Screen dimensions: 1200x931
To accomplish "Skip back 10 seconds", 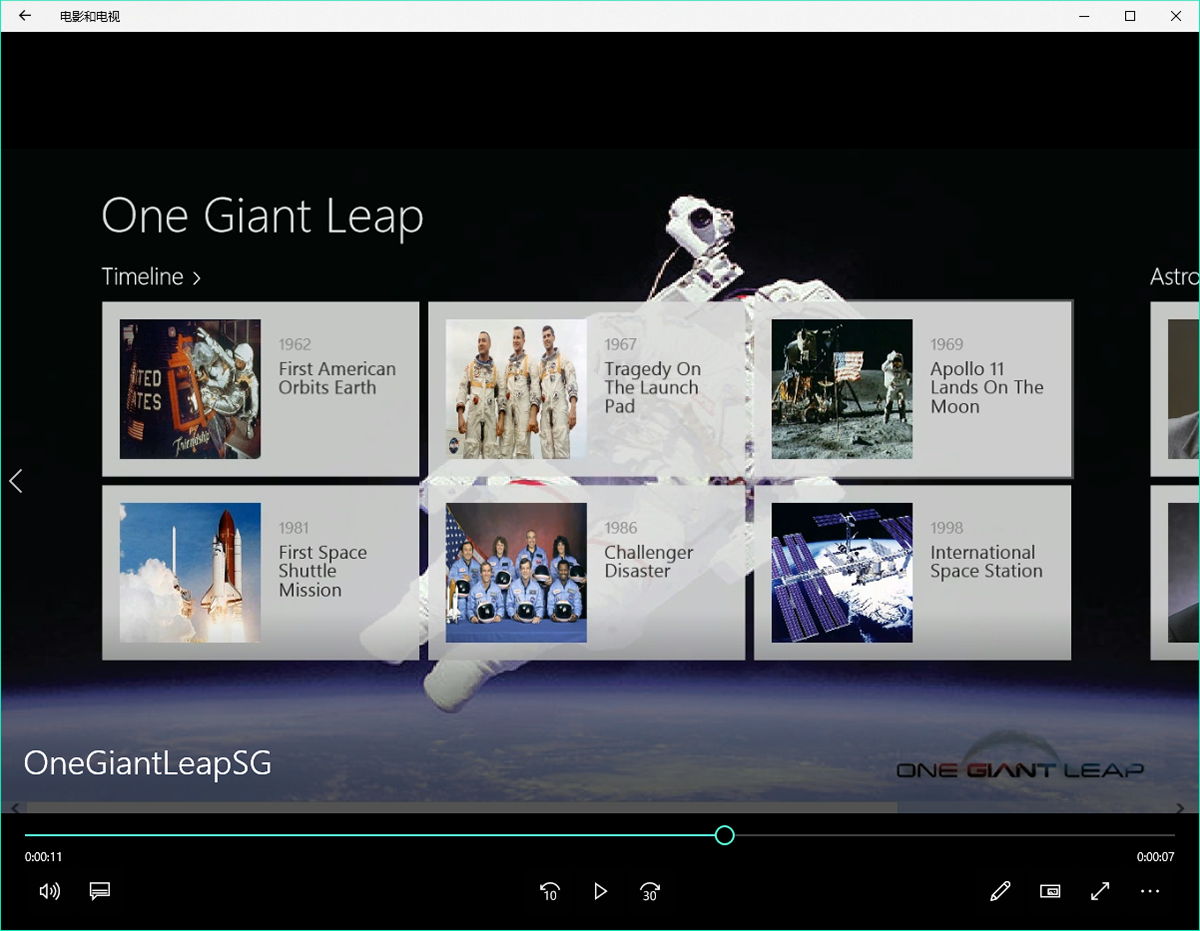I will (x=549, y=891).
